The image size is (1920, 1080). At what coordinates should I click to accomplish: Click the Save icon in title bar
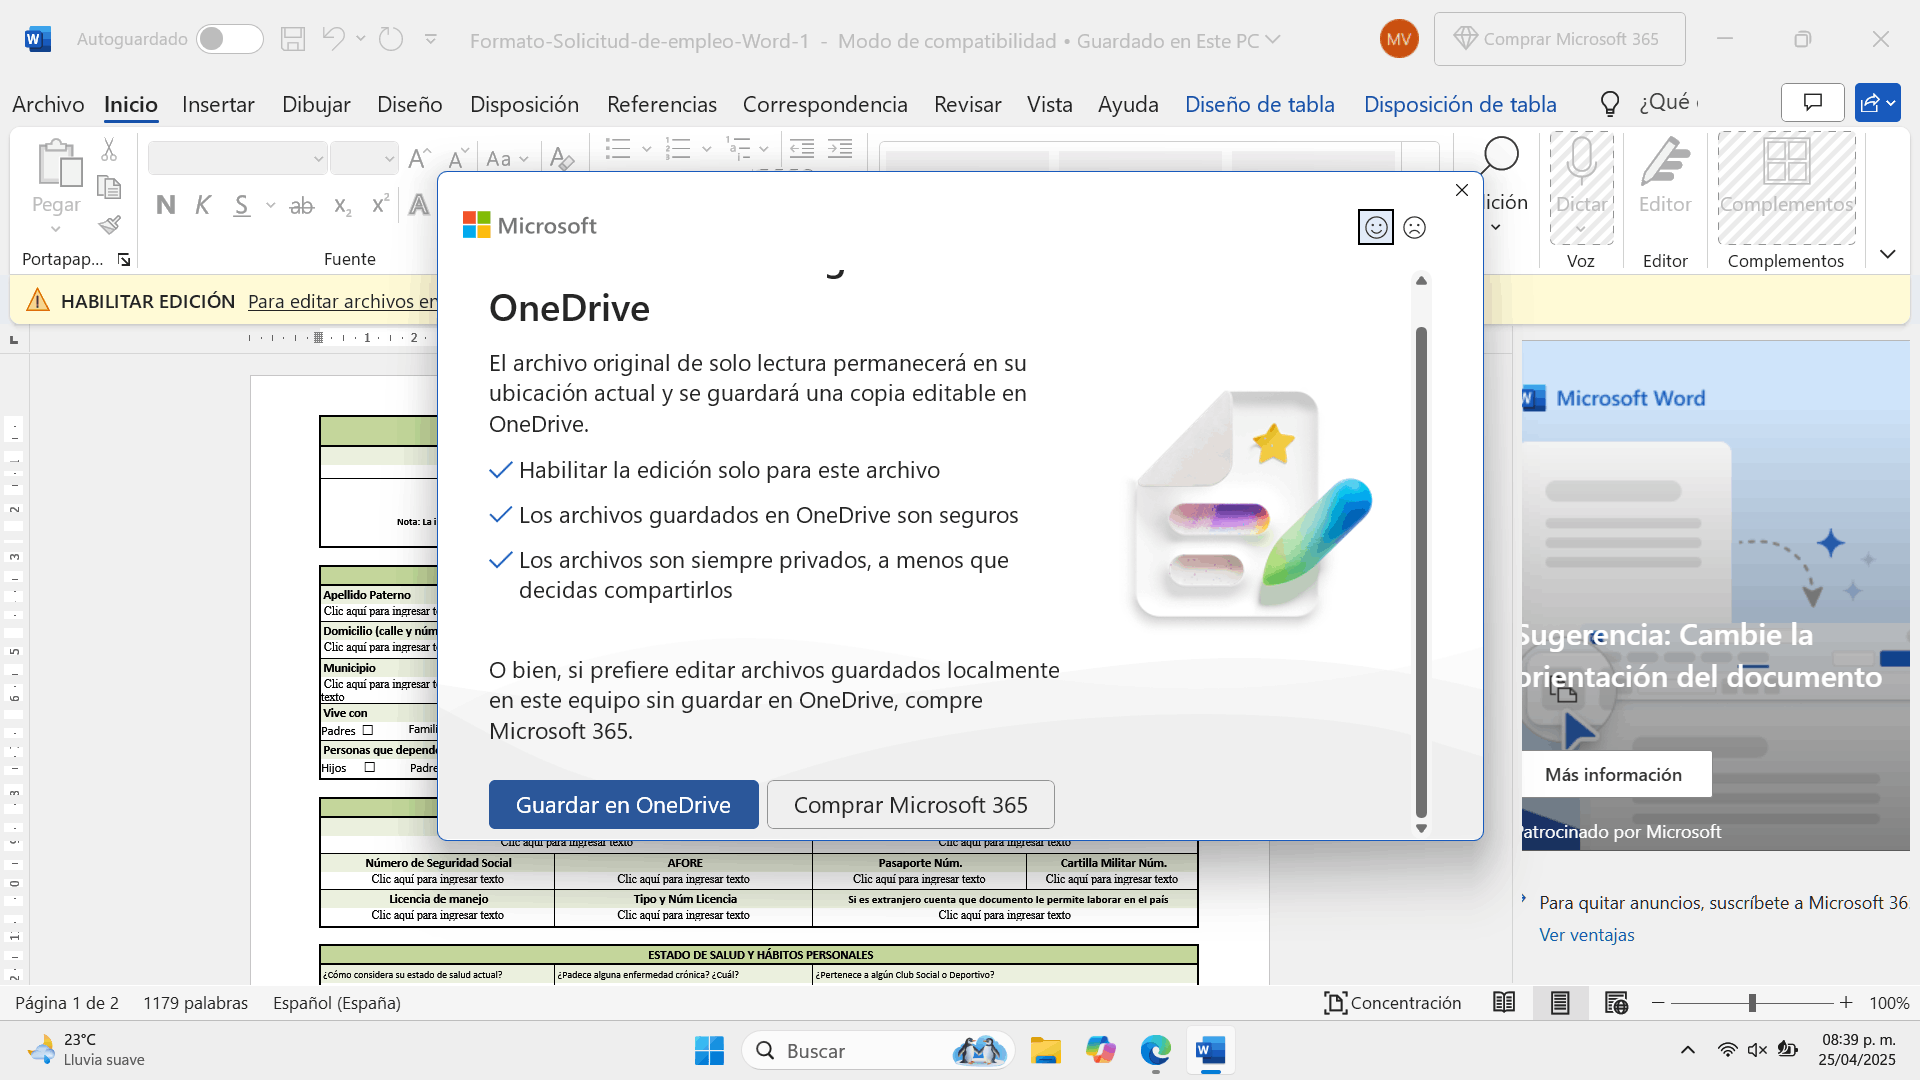pyautogui.click(x=293, y=39)
